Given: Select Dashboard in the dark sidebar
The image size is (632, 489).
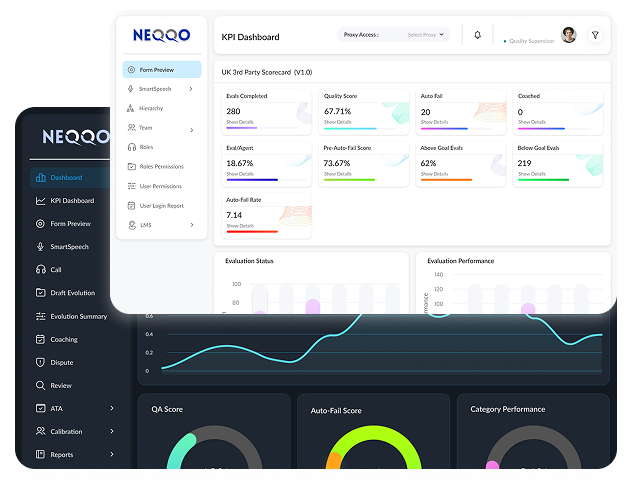Looking at the screenshot, I should (x=70, y=177).
